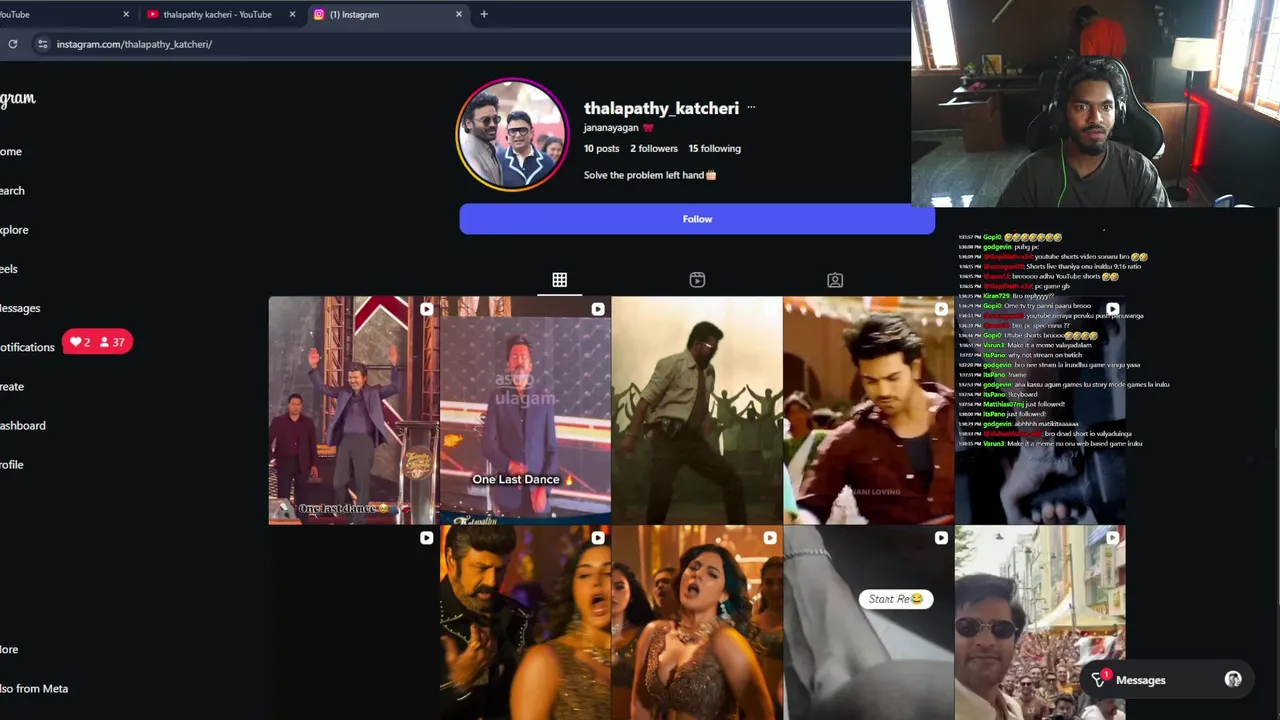The height and width of the screenshot is (720, 1280).
Task: Open Search in Instagram sidebar
Action: click(x=12, y=191)
